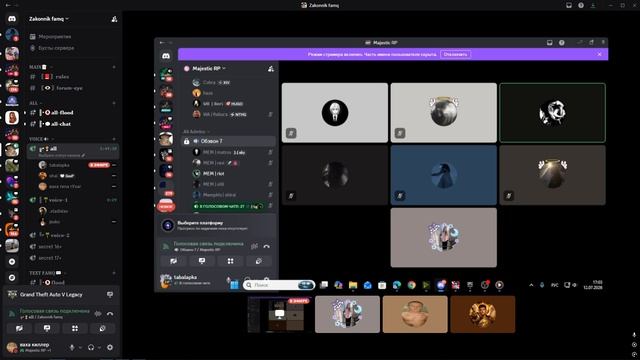Click invite icon beside Majestic RP in stream
Image resolution: width=640 pixels, height=360 pixels.
coord(271,69)
